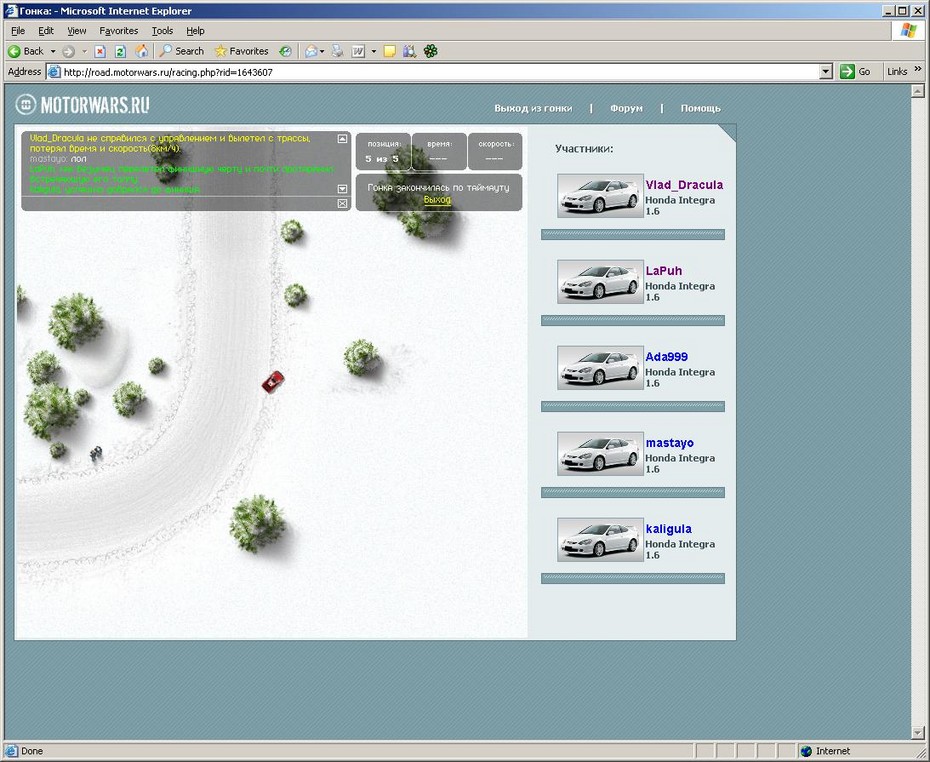Click the 'Done' status bar text
This screenshot has width=930, height=762.
pos(32,751)
